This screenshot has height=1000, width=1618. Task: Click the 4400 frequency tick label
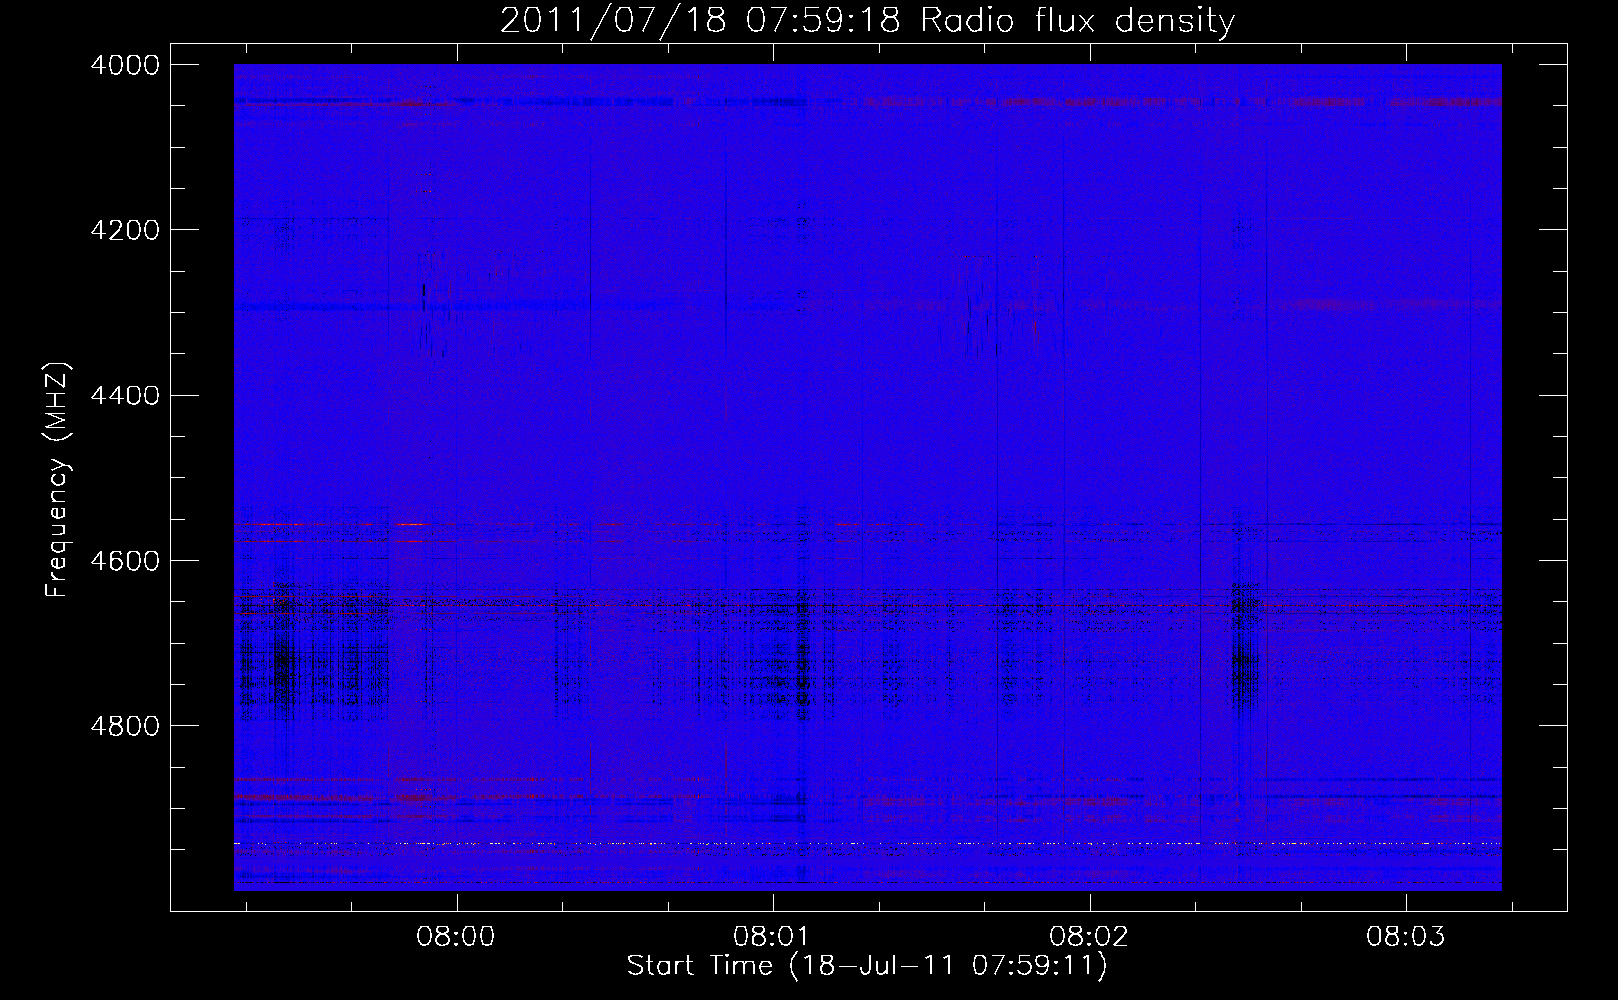[125, 396]
